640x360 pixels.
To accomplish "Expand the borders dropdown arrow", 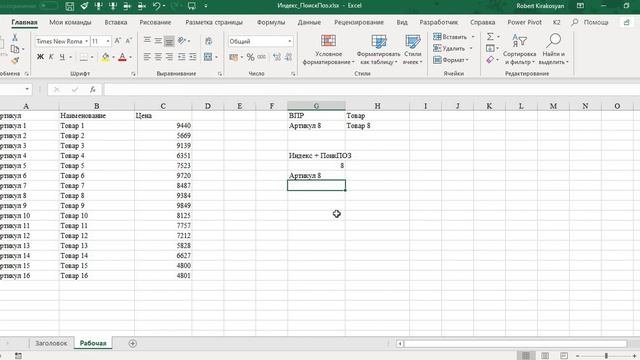I will (x=92, y=57).
